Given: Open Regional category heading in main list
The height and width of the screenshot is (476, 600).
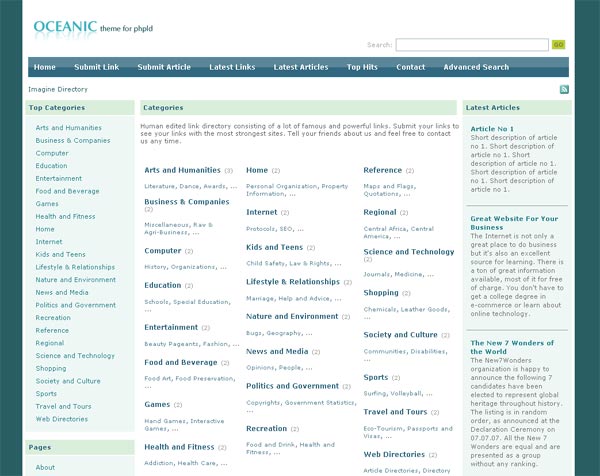Looking at the screenshot, I should tap(380, 212).
